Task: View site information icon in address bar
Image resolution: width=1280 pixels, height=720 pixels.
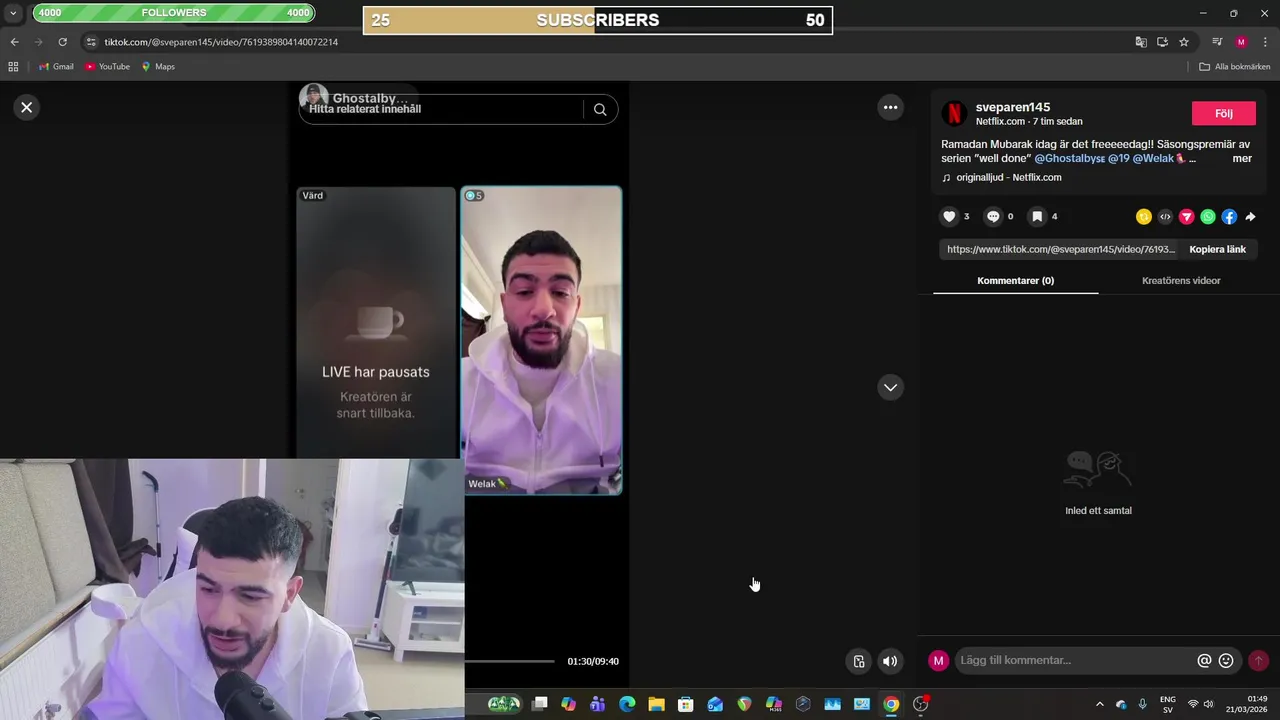Action: (x=91, y=42)
